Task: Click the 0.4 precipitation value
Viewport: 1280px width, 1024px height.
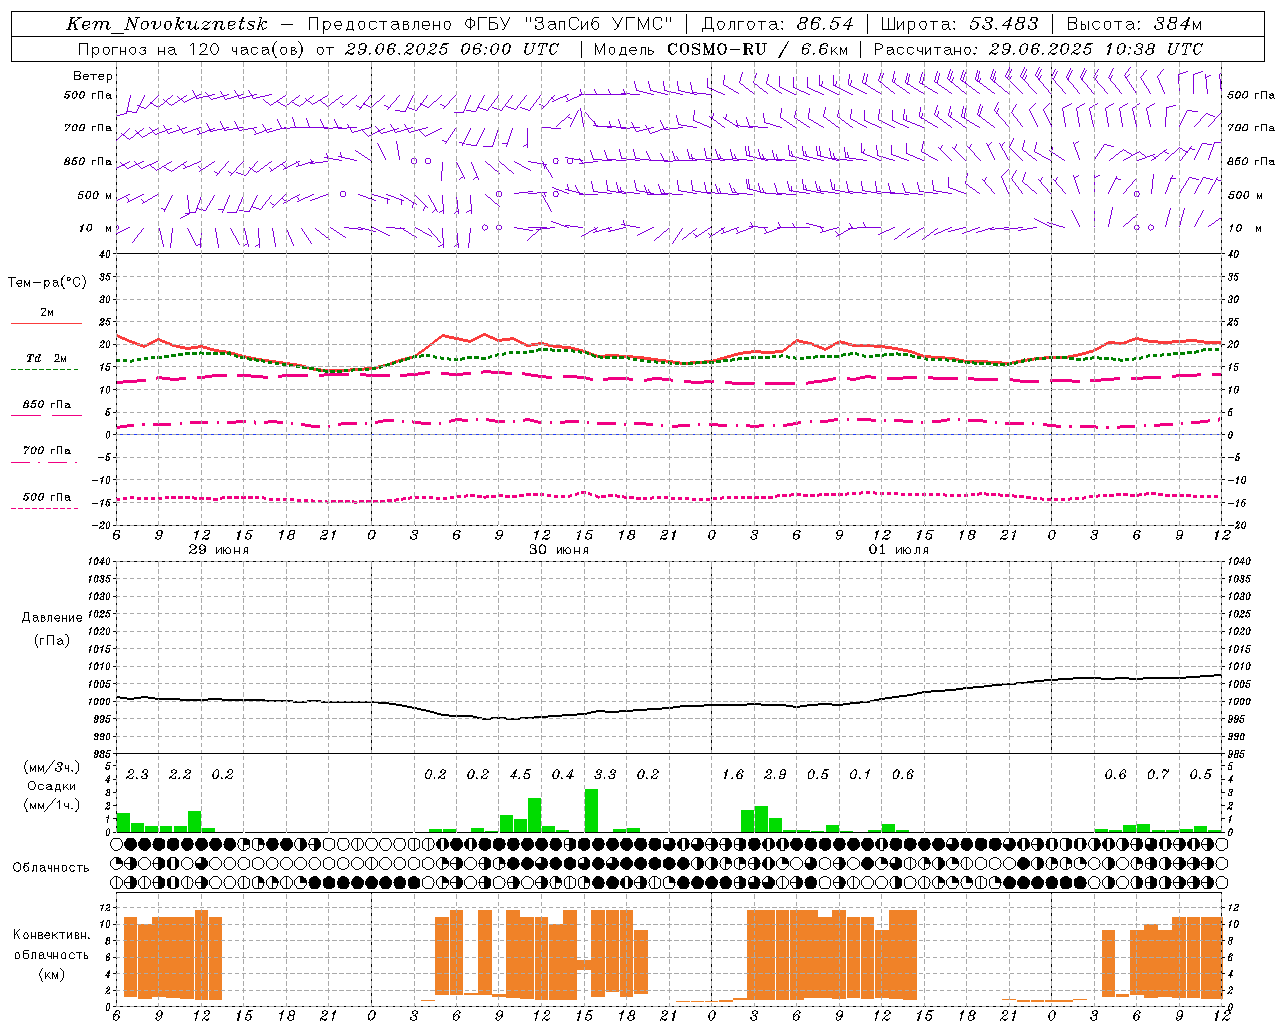Action: click(563, 774)
